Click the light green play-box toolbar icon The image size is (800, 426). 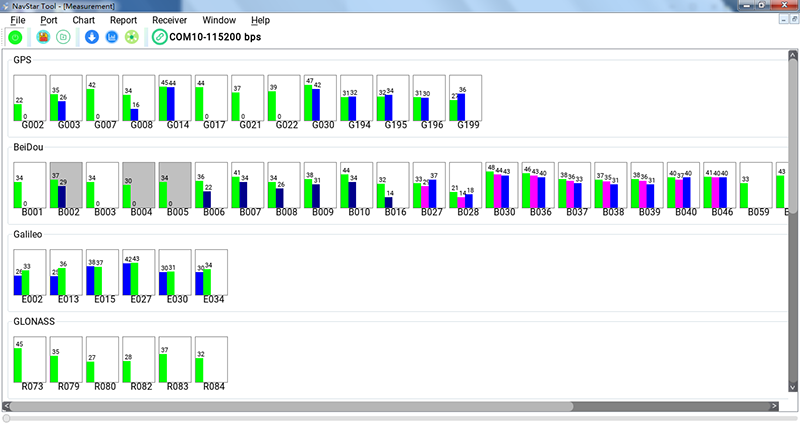pos(63,37)
